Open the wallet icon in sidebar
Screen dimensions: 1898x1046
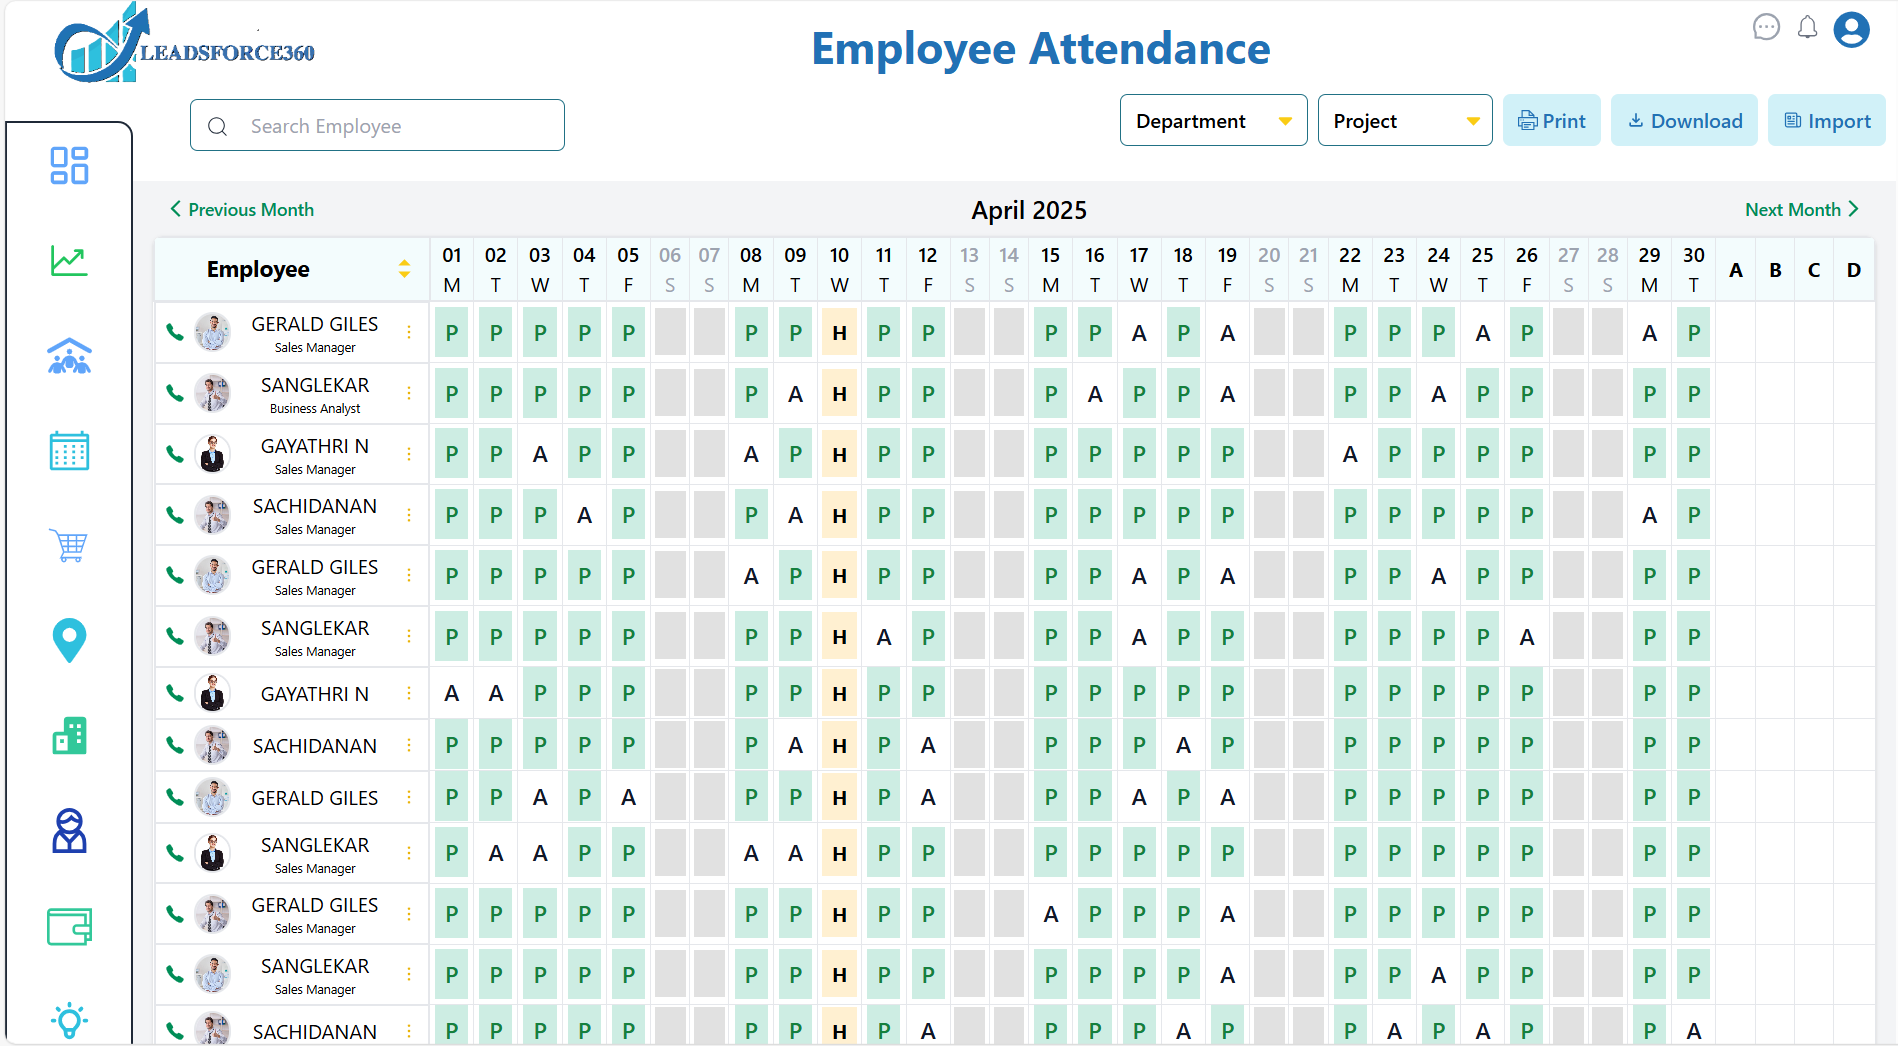(69, 926)
